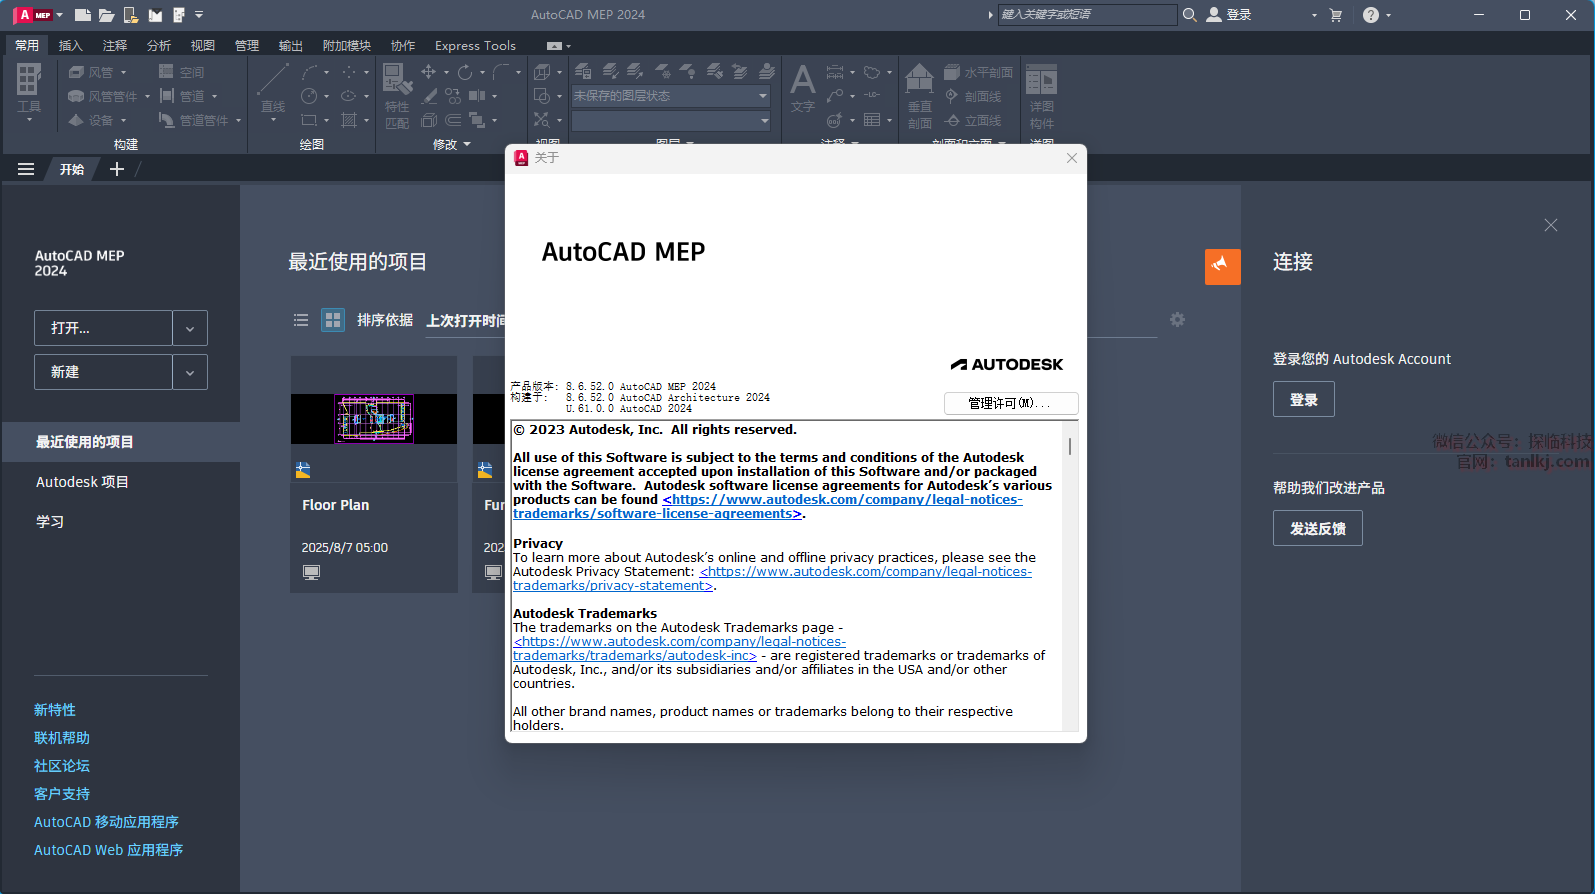Click the 管理许可(M)... button
The width and height of the screenshot is (1595, 894).
(1010, 403)
